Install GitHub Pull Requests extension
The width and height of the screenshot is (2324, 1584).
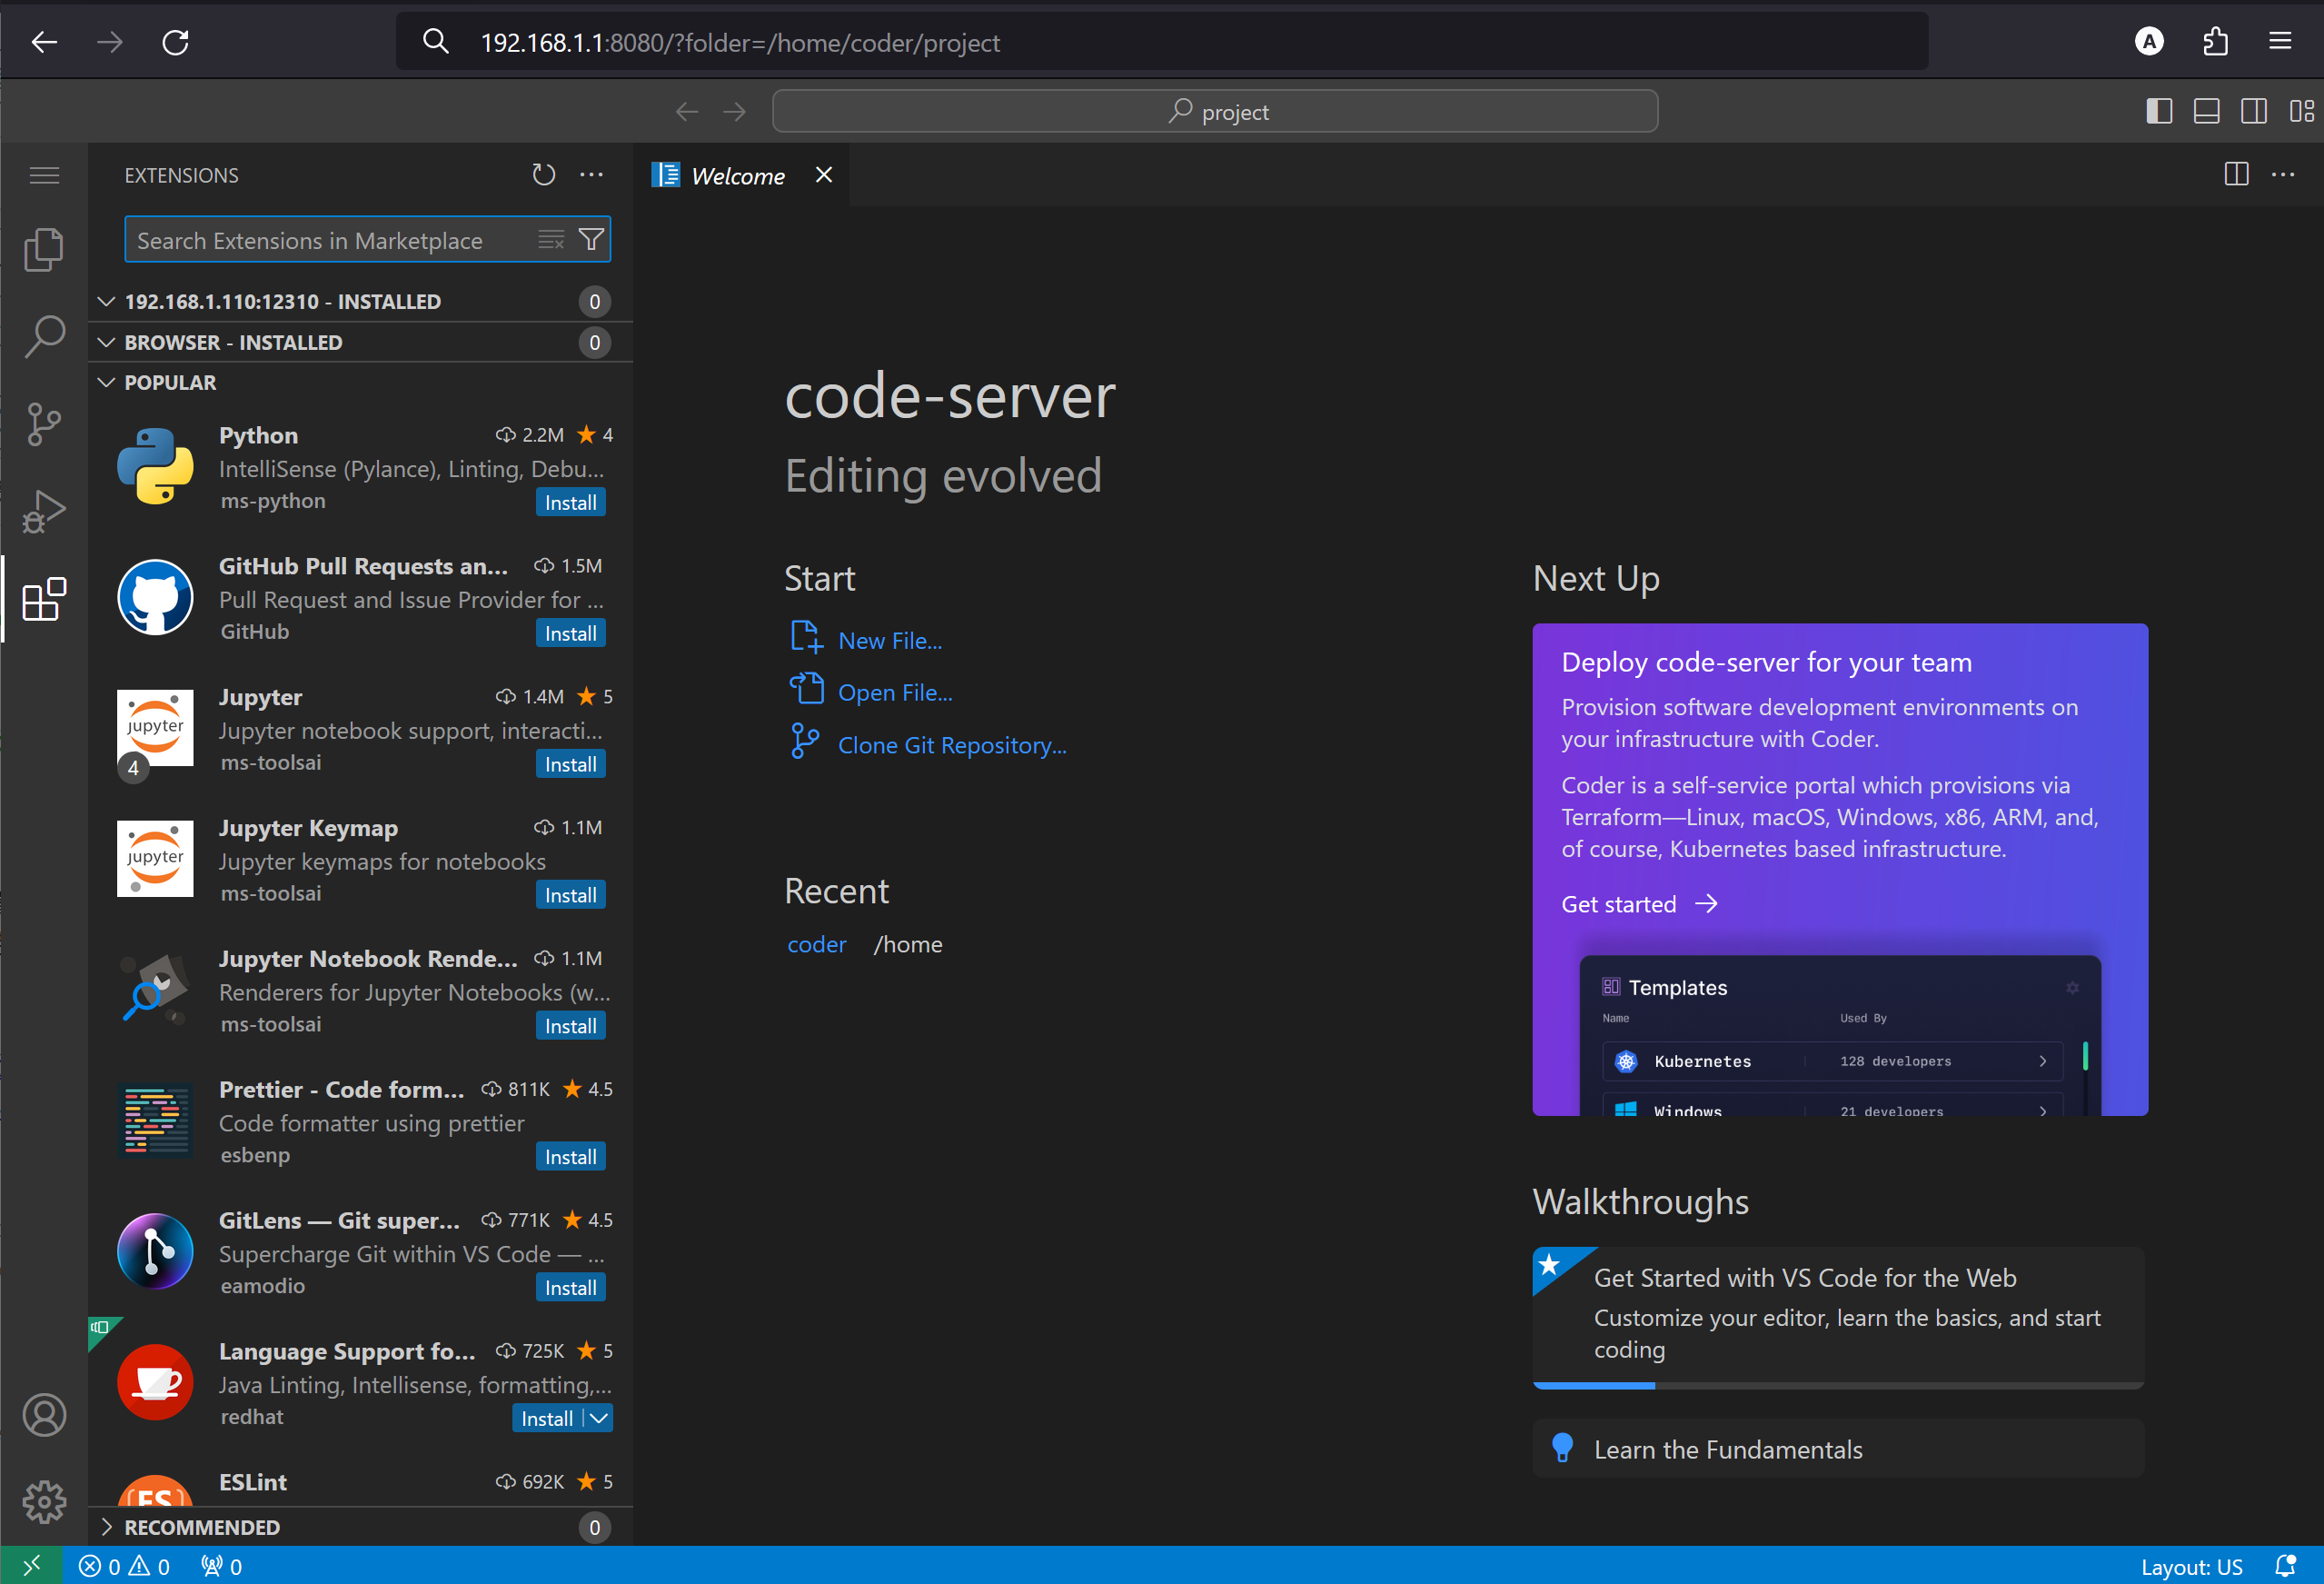pyautogui.click(x=570, y=633)
